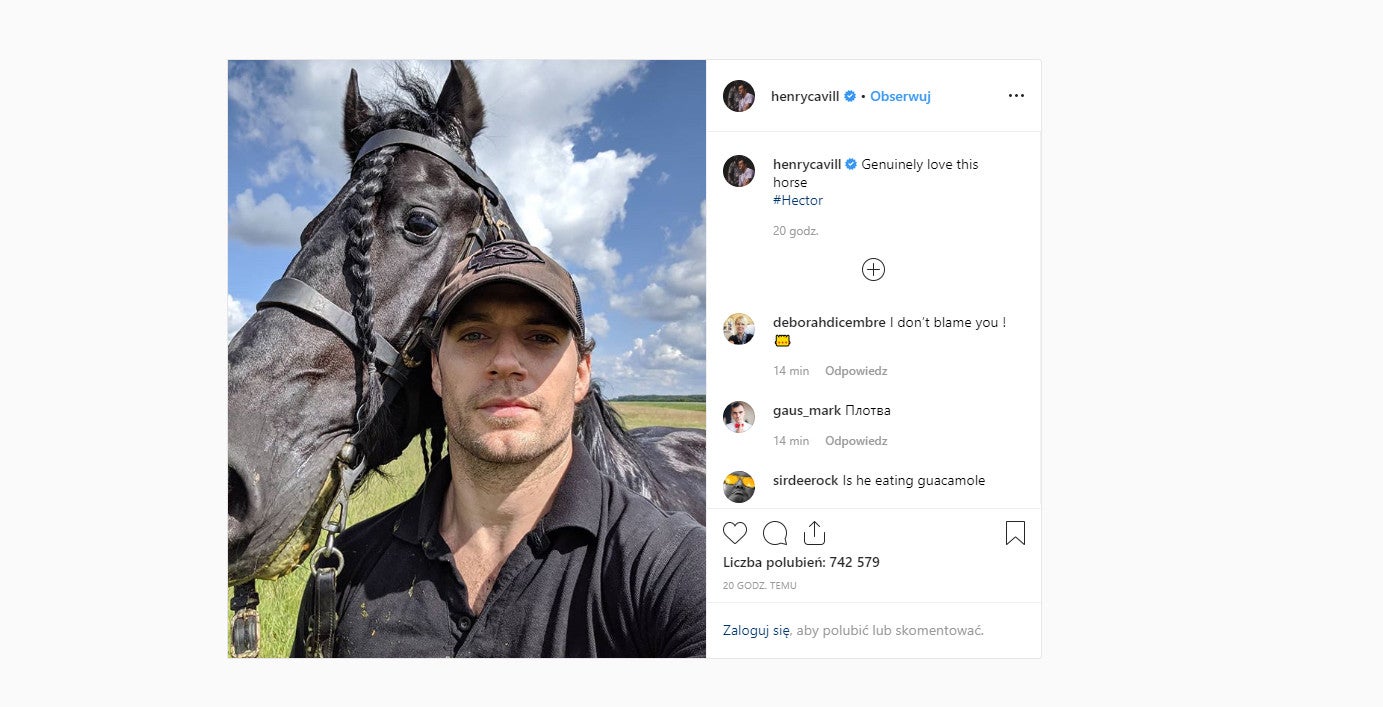
Task: Click the henrycavill username in header
Action: (x=806, y=96)
